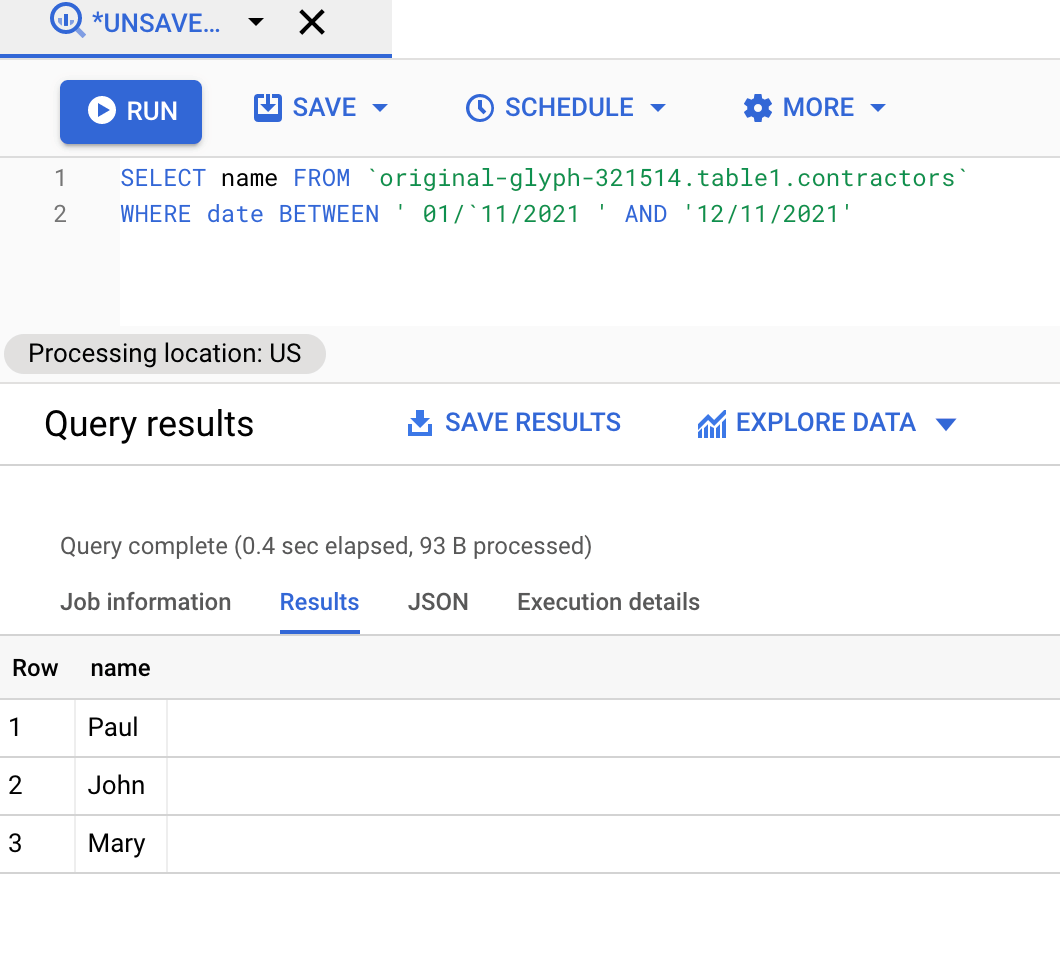This screenshot has height=968, width=1060.
Task: Click the Processing location US chip
Action: pos(164,353)
